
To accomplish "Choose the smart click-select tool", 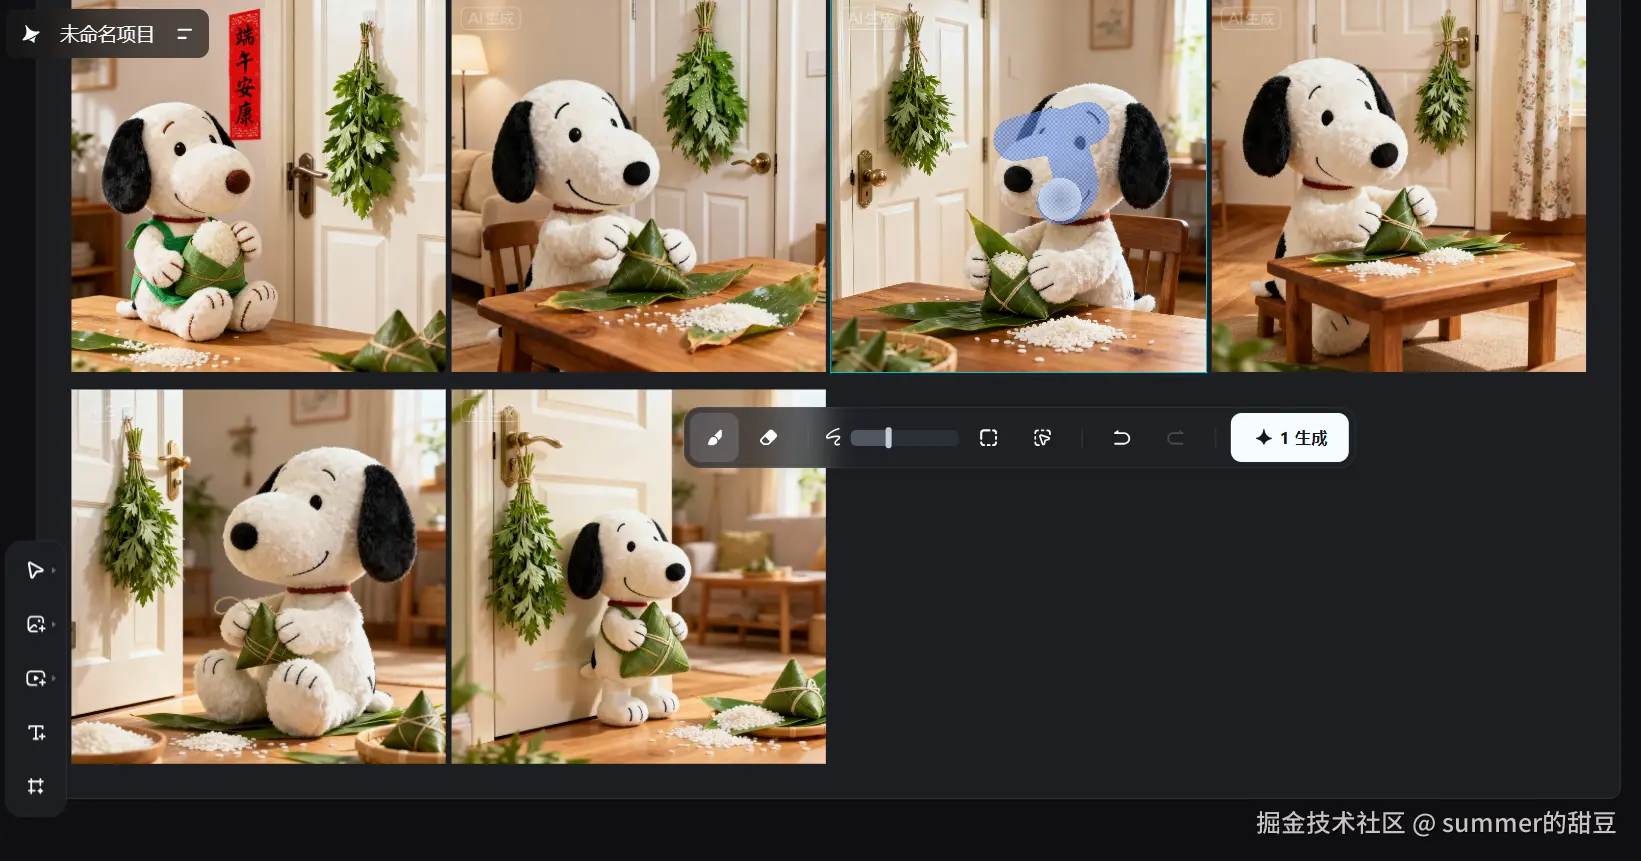I will pos(1042,438).
